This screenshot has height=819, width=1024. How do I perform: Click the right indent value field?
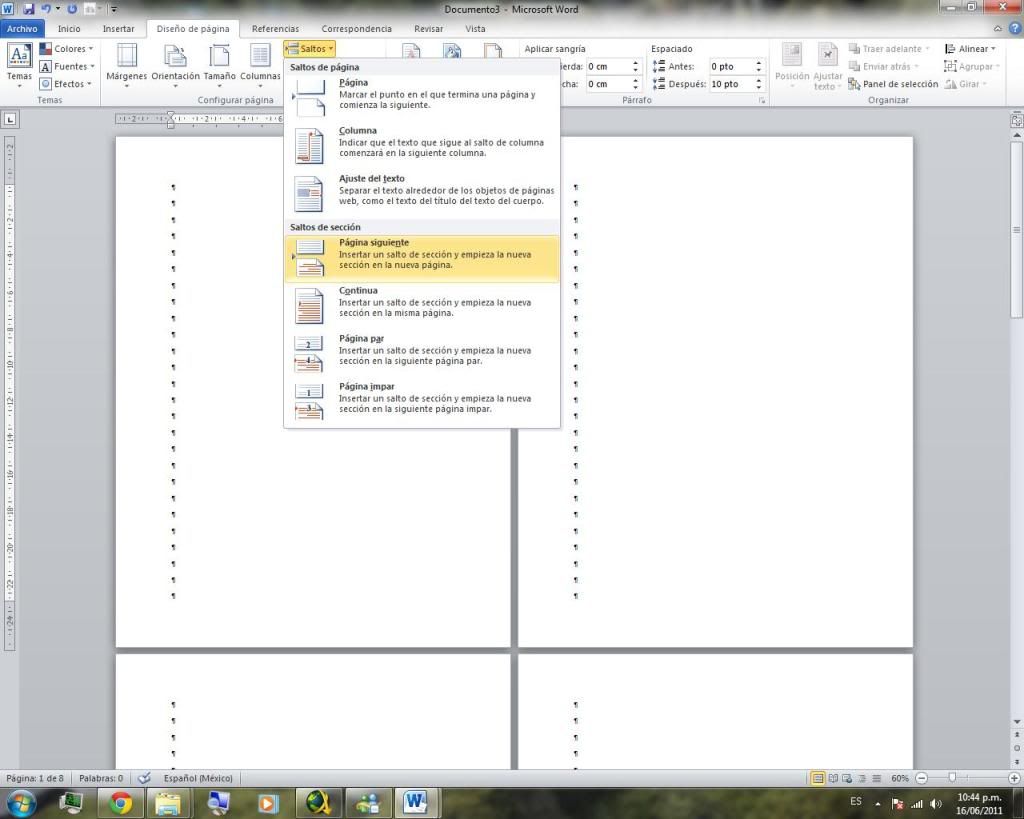(608, 84)
